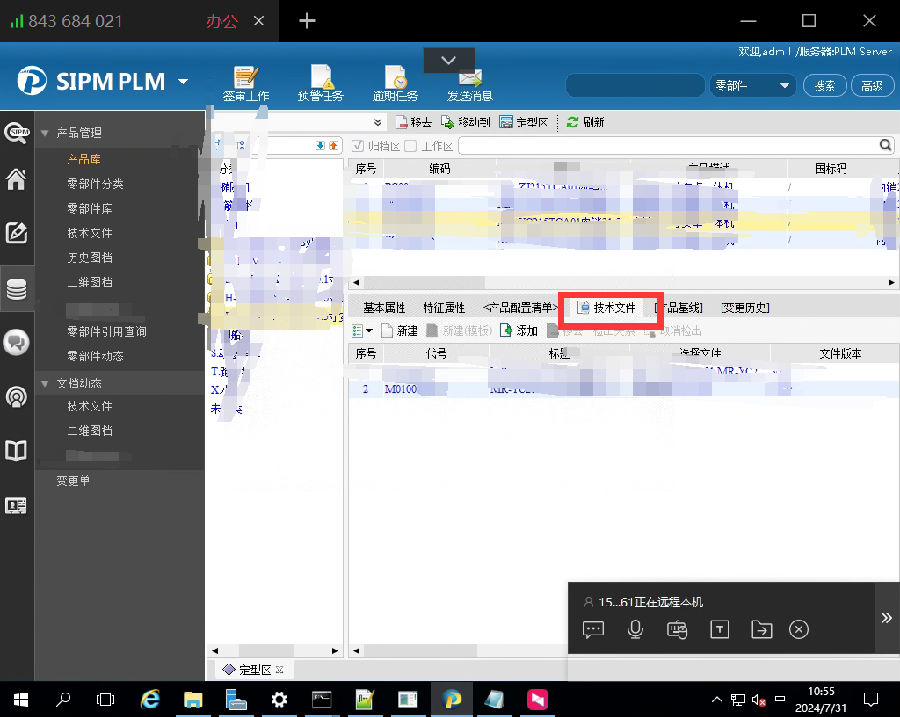This screenshot has width=900, height=717.
Task: Click the 高级 advanced search button
Action: (871, 86)
